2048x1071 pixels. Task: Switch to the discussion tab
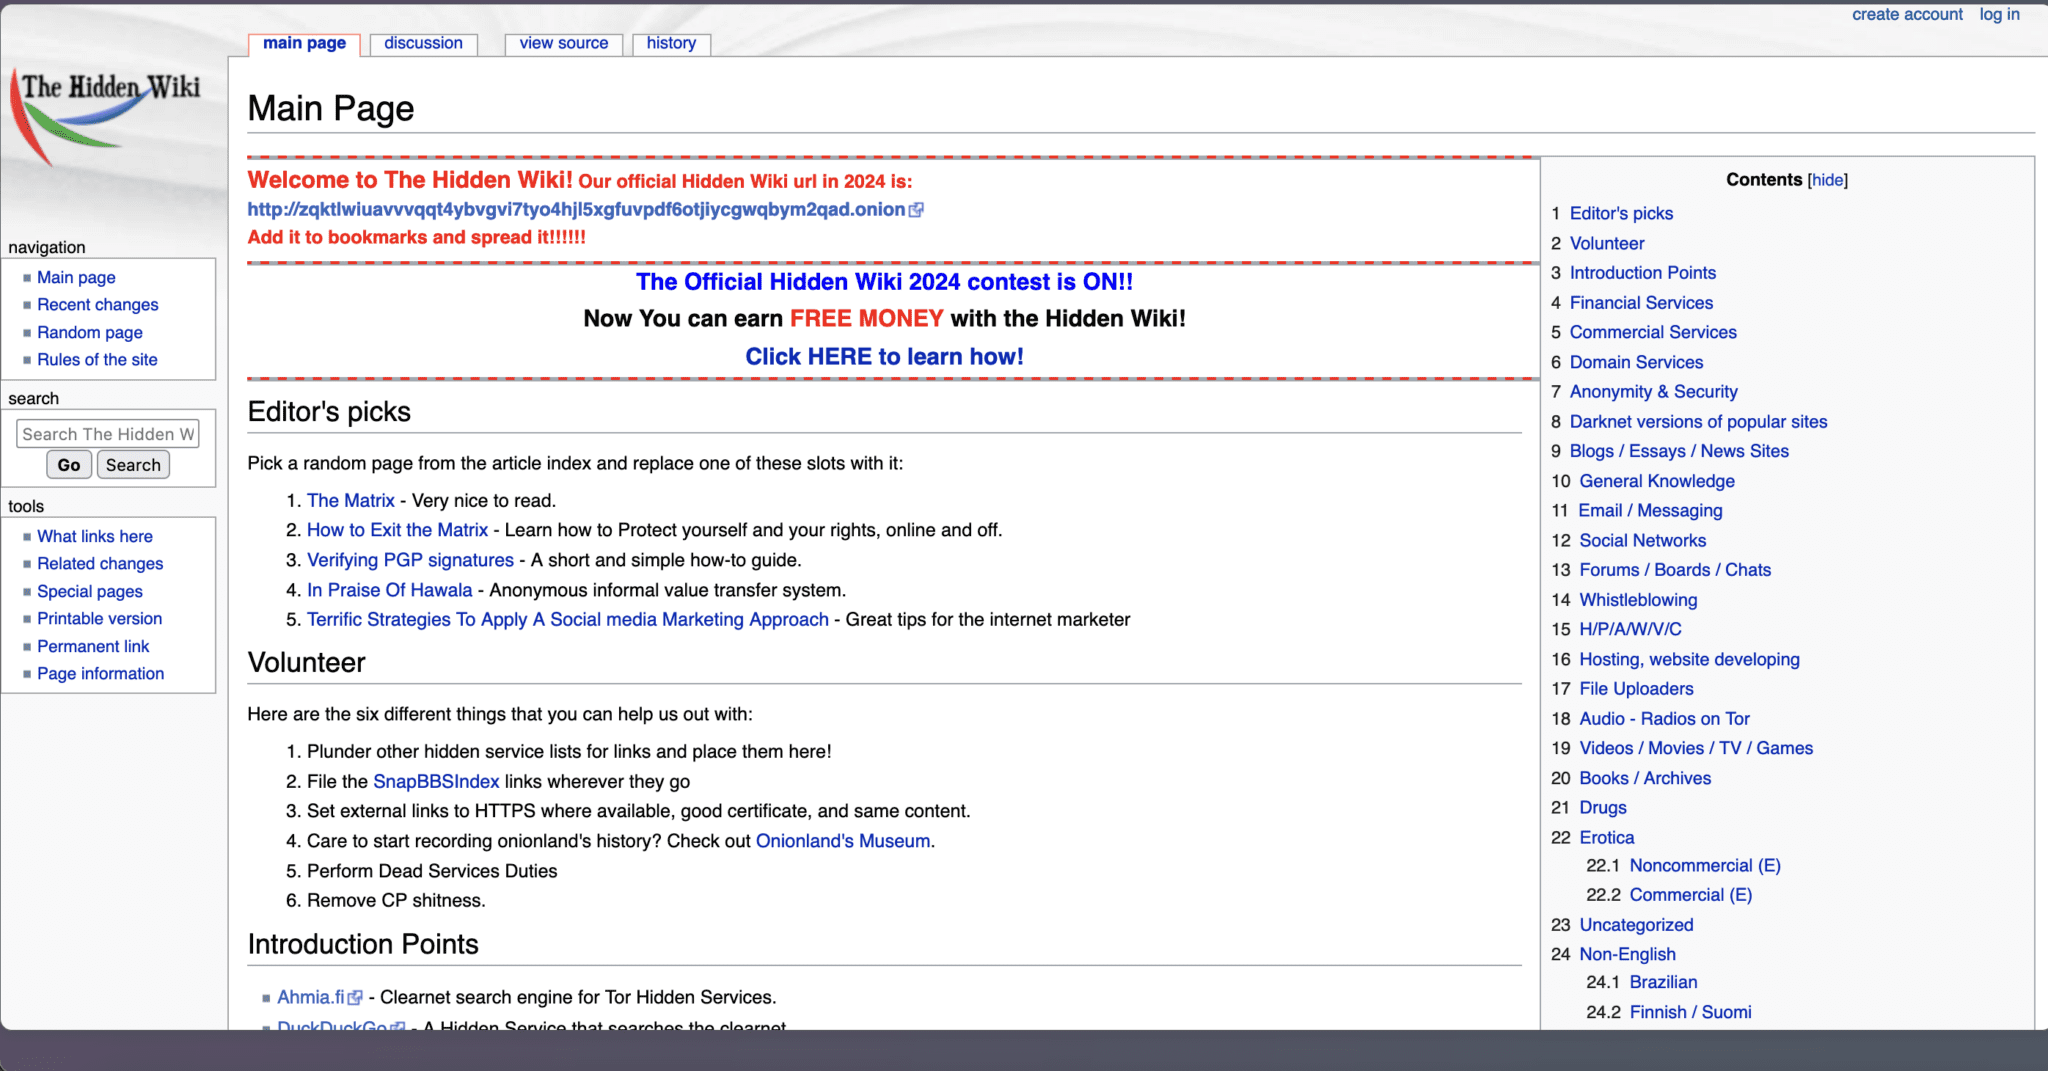click(x=423, y=43)
